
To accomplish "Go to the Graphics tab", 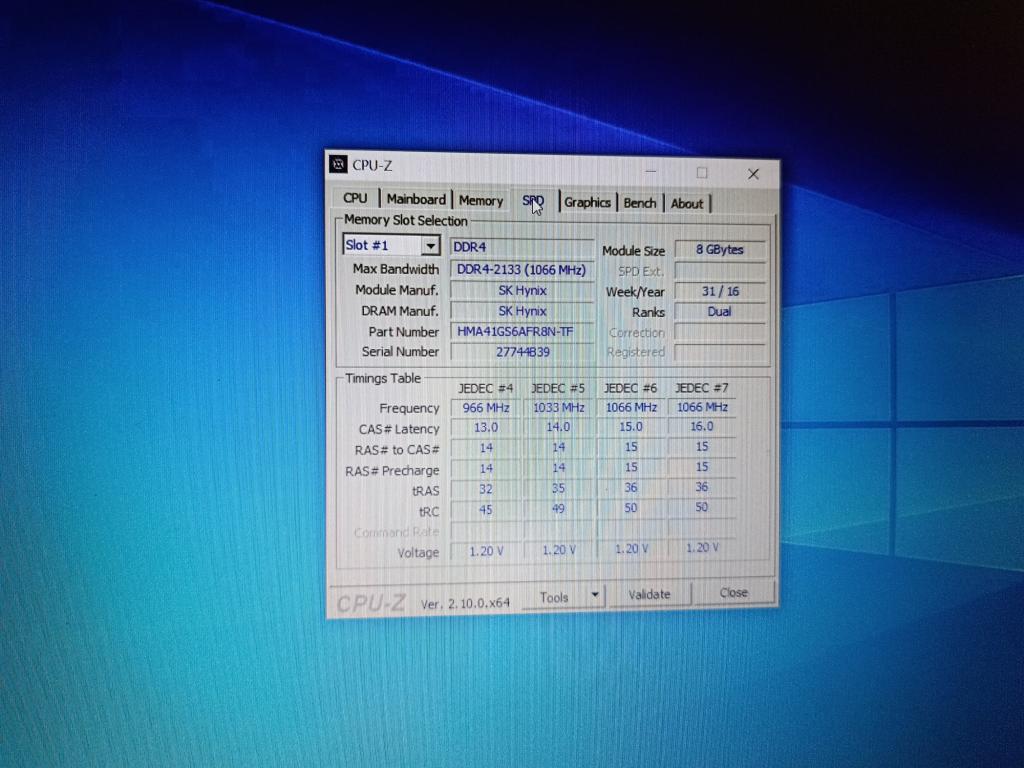I will point(587,203).
